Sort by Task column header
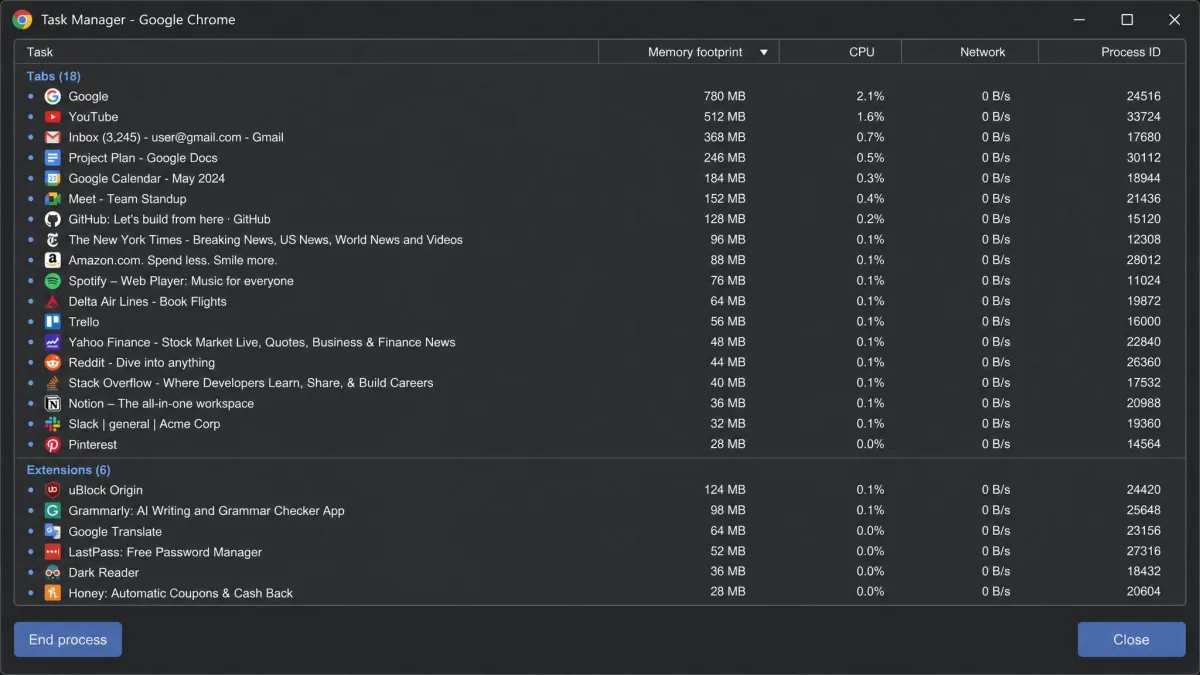Viewport: 1200px width, 675px height. (306, 52)
